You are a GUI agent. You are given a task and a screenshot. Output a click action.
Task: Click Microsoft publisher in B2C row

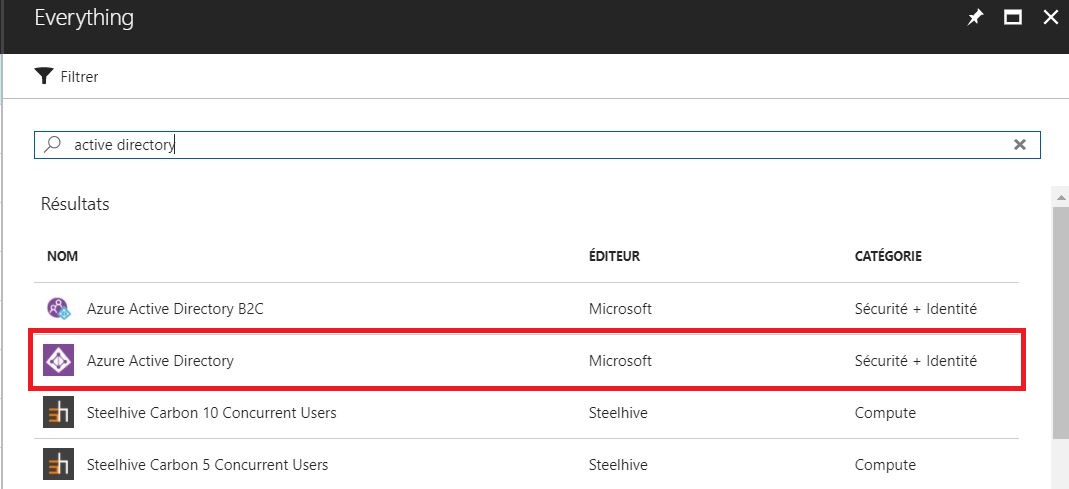[x=620, y=309]
